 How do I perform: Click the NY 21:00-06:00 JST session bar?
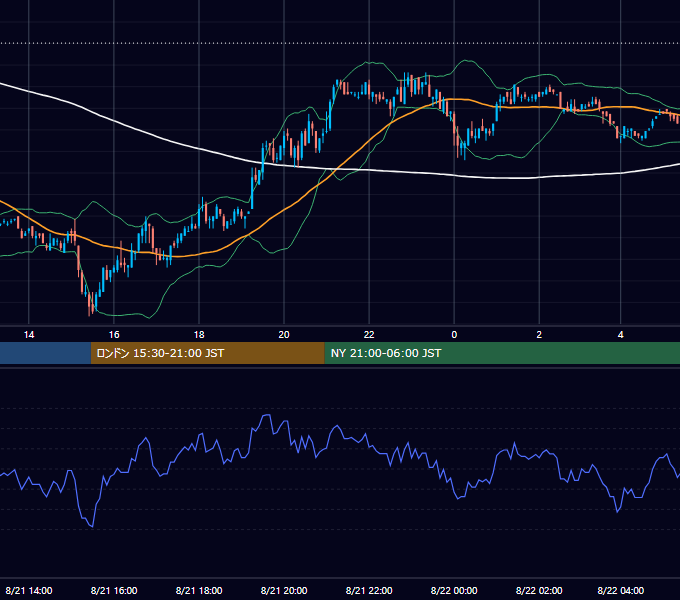[502, 353]
